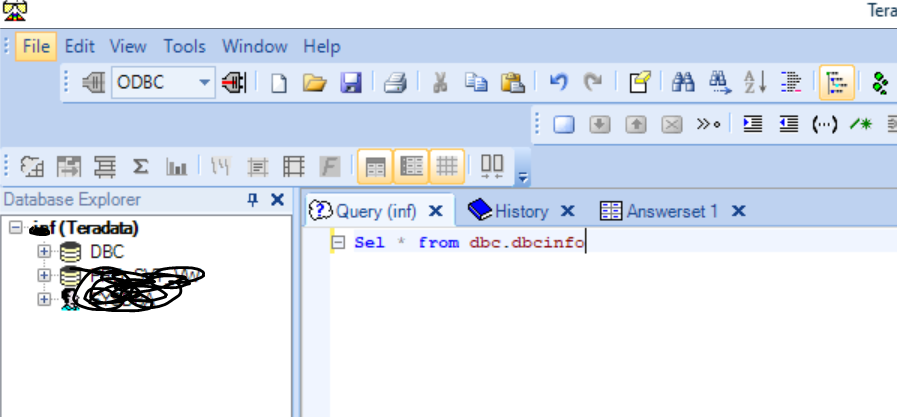Open the Tools menu
897x417 pixels.
point(184,46)
